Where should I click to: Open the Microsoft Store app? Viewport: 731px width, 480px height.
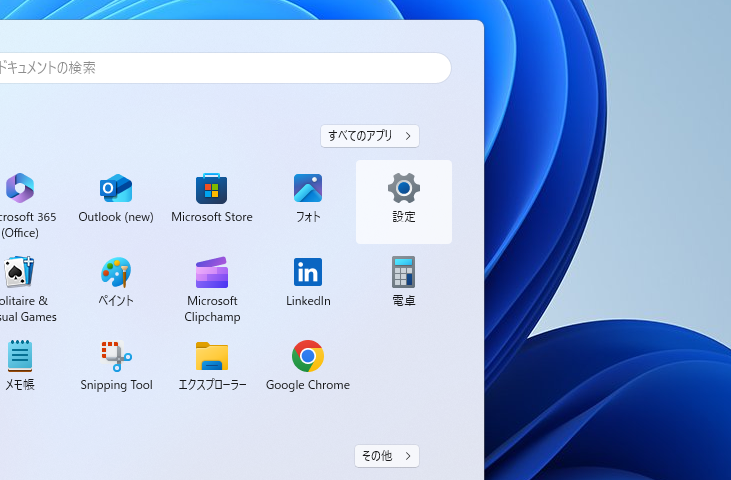point(211,189)
